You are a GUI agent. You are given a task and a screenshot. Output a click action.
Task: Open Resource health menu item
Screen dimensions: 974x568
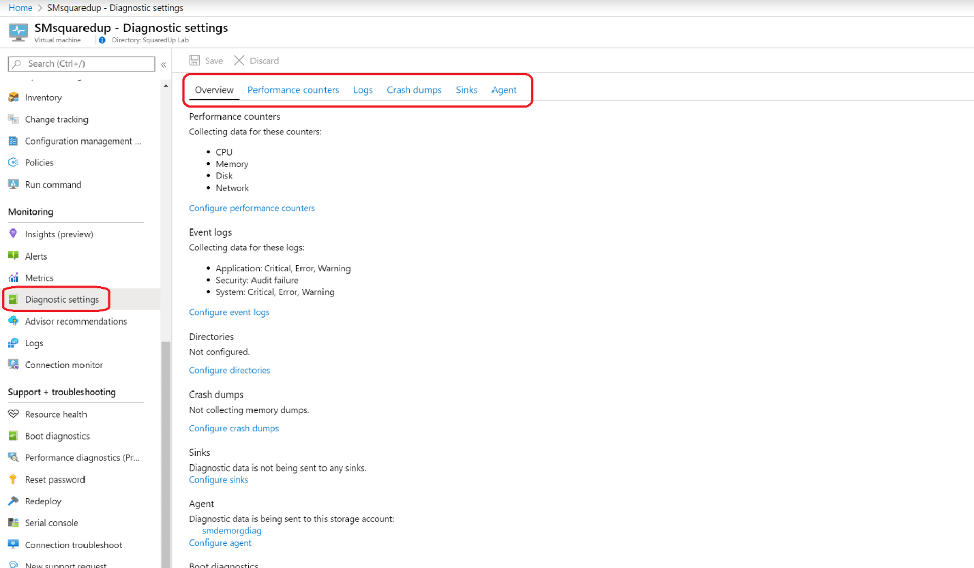click(x=56, y=415)
